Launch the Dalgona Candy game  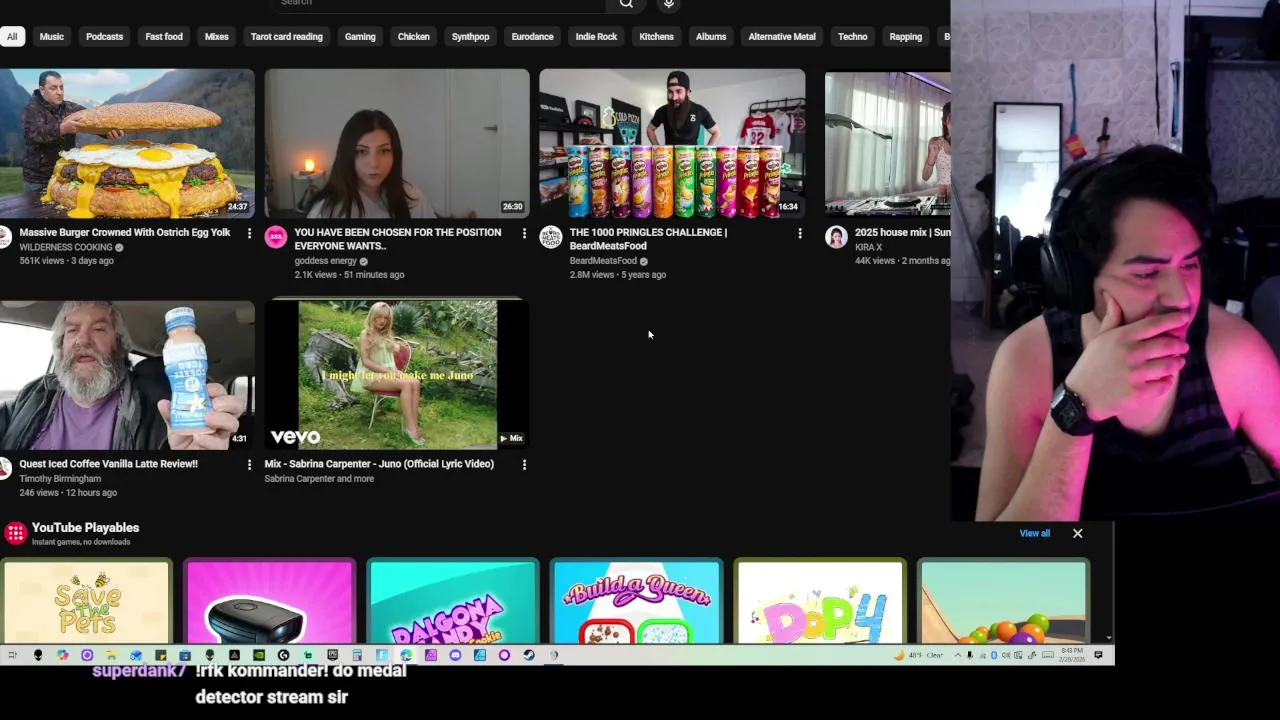click(453, 602)
